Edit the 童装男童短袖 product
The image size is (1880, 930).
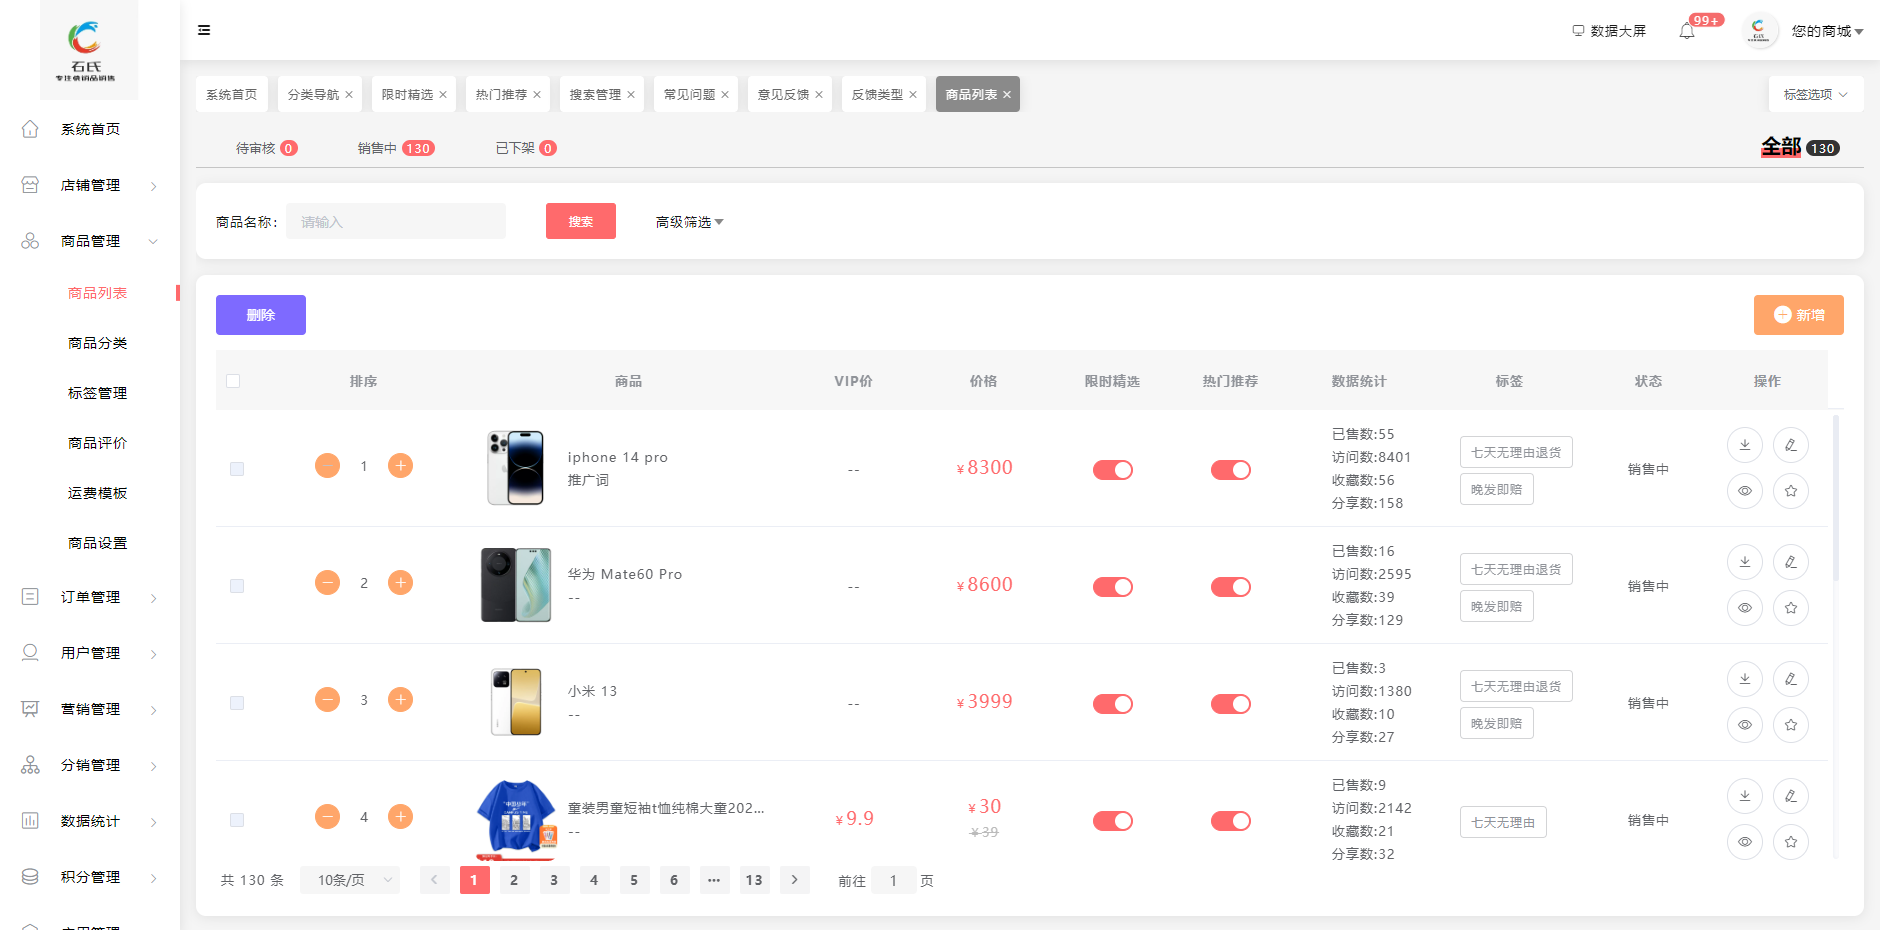pyautogui.click(x=1791, y=796)
